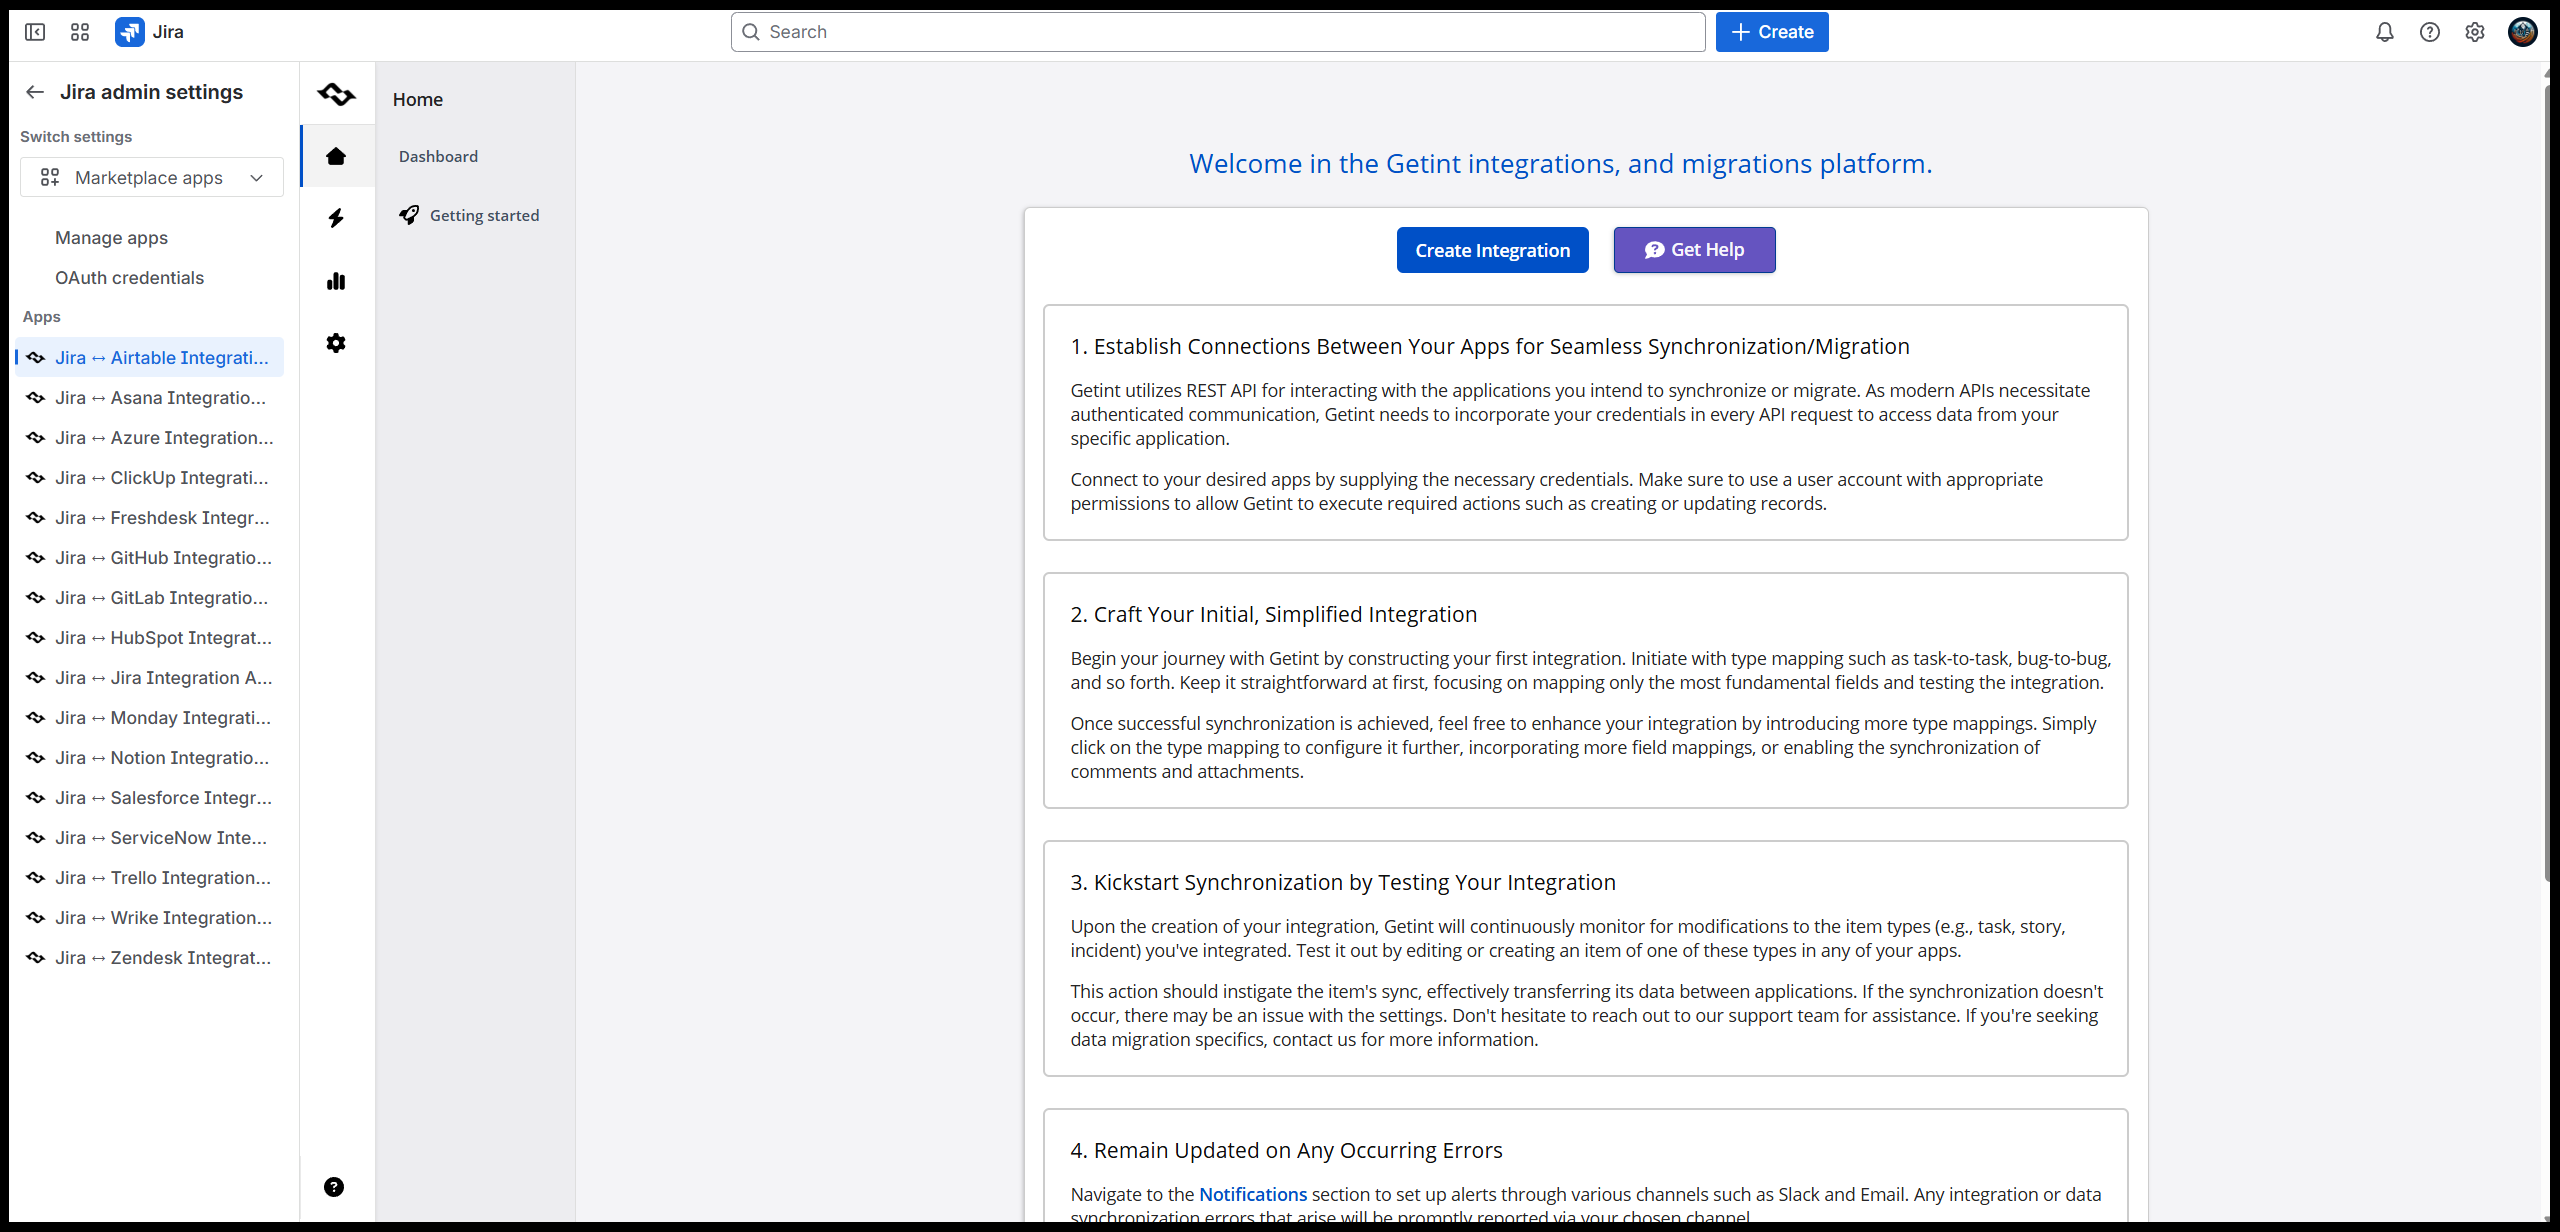Open the app switcher grid icon
The image size is (2560, 1232).
click(x=80, y=32)
